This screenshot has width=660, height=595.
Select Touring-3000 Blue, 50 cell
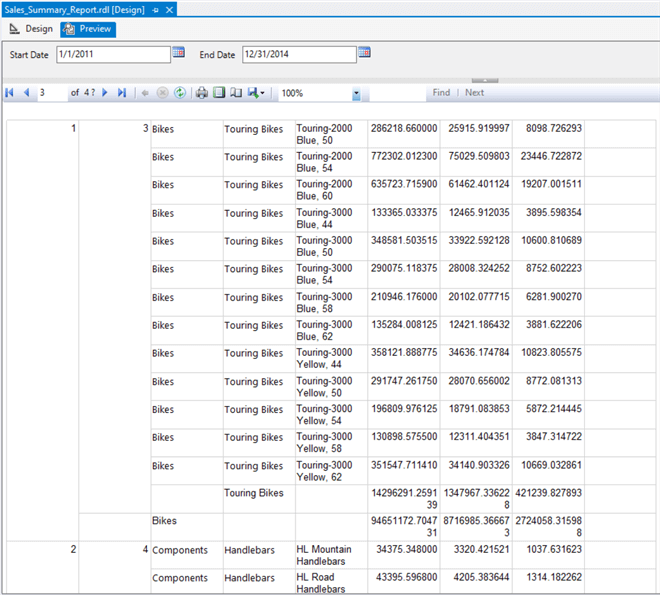click(331, 246)
